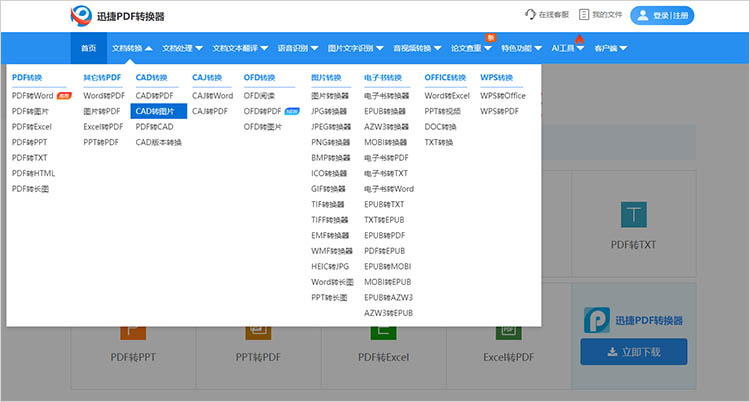Open OFD转图片 menu entry
The height and width of the screenshot is (402, 750).
click(x=262, y=127)
